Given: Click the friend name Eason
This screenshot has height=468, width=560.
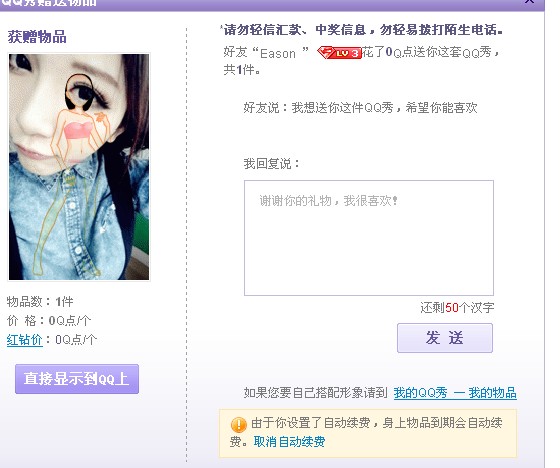Looking at the screenshot, I should point(278,53).
